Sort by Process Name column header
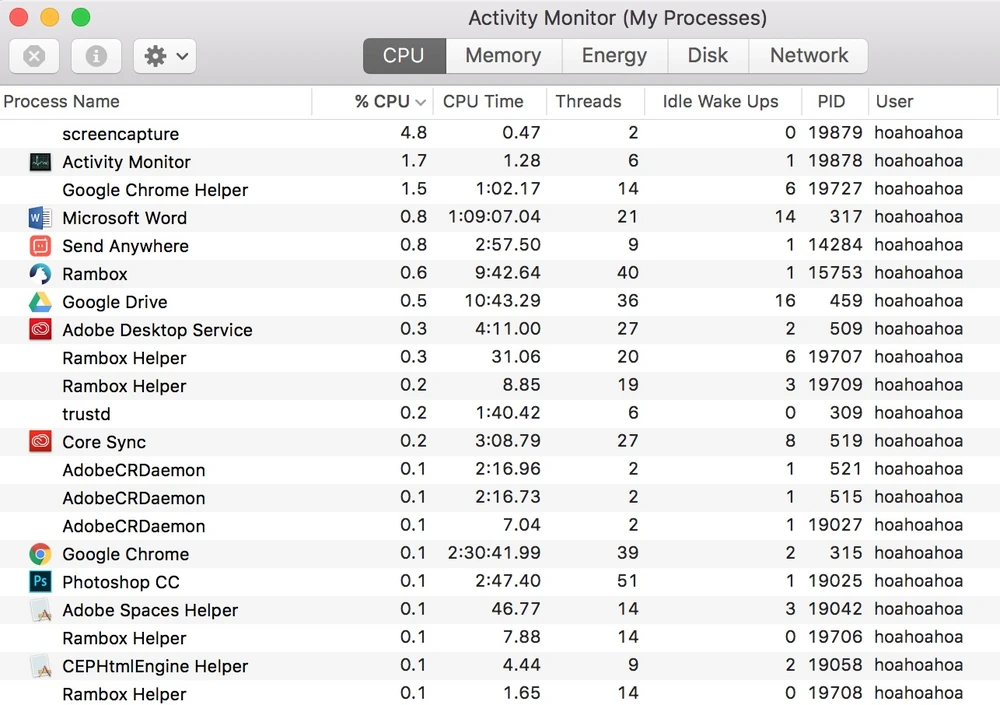 tap(62, 101)
